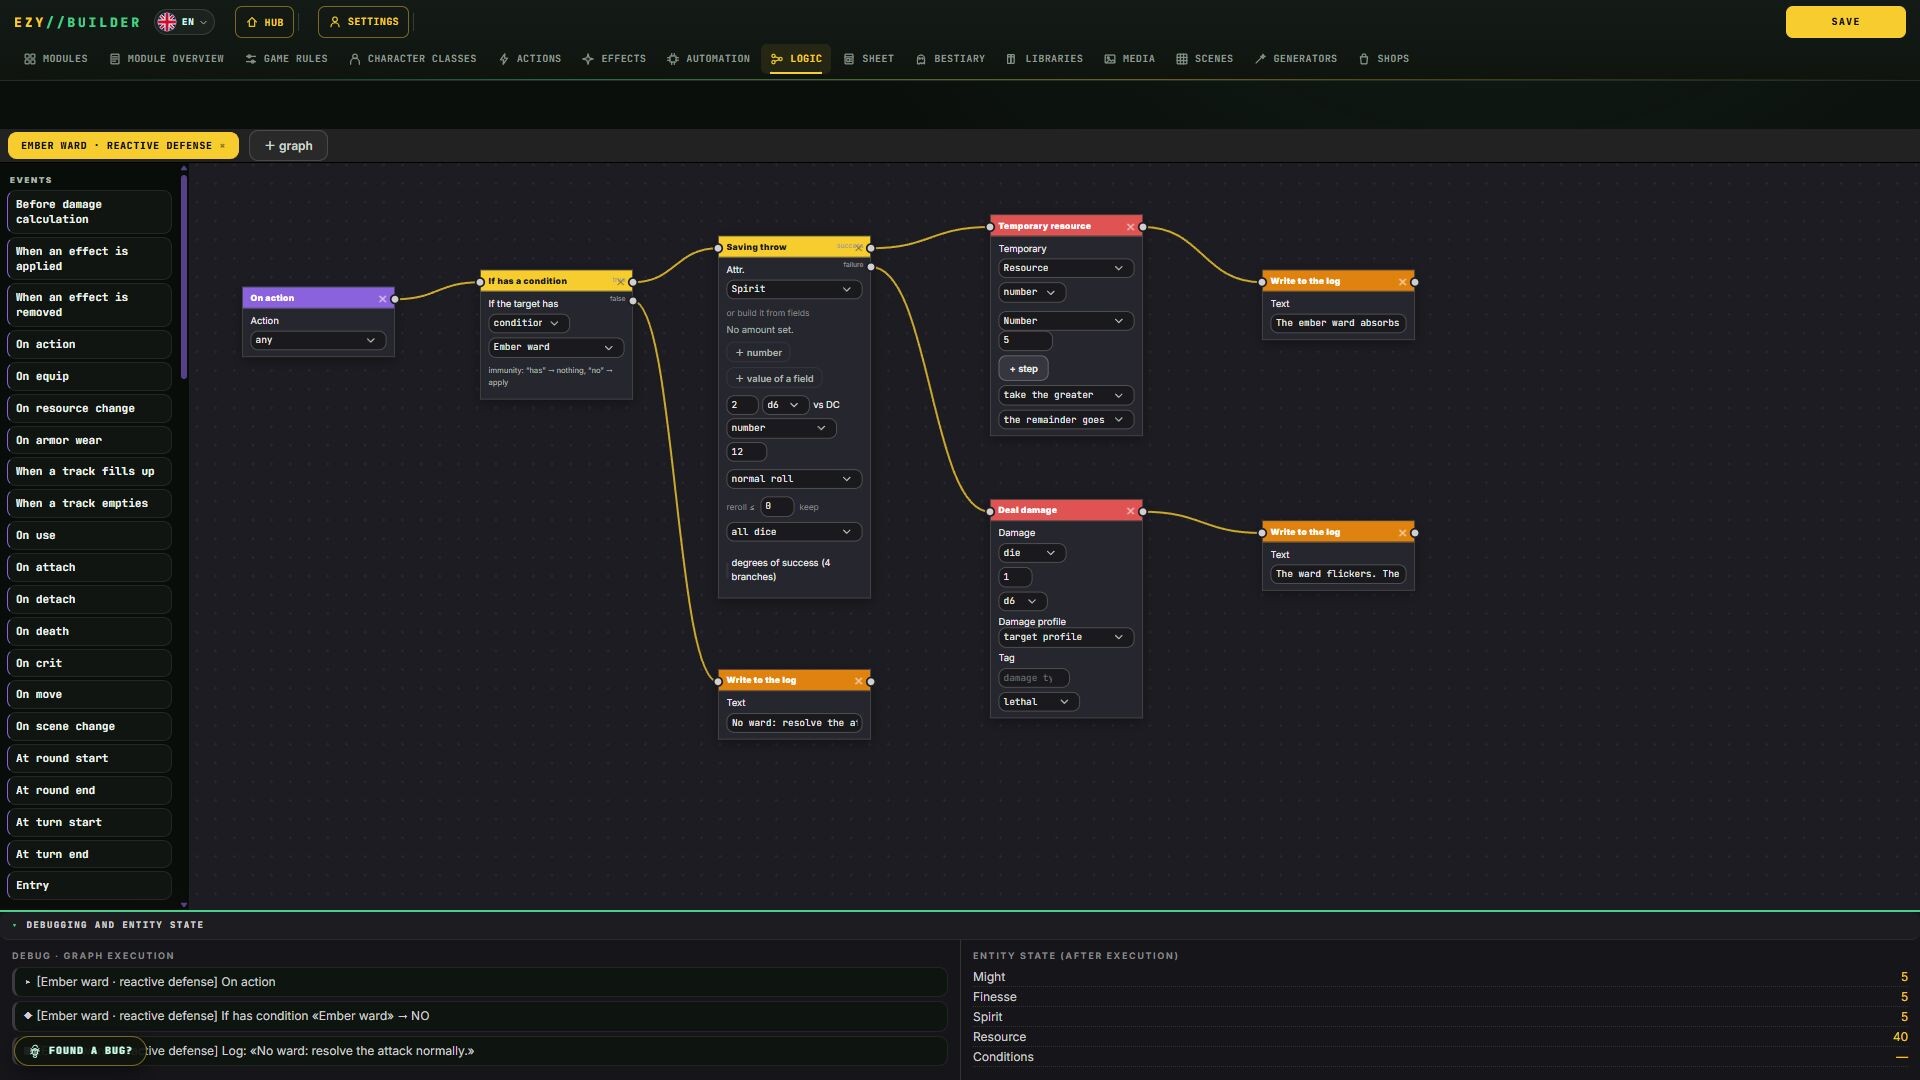Close the Deal damage node
Image resolution: width=1920 pixels, height=1080 pixels.
click(x=1130, y=511)
